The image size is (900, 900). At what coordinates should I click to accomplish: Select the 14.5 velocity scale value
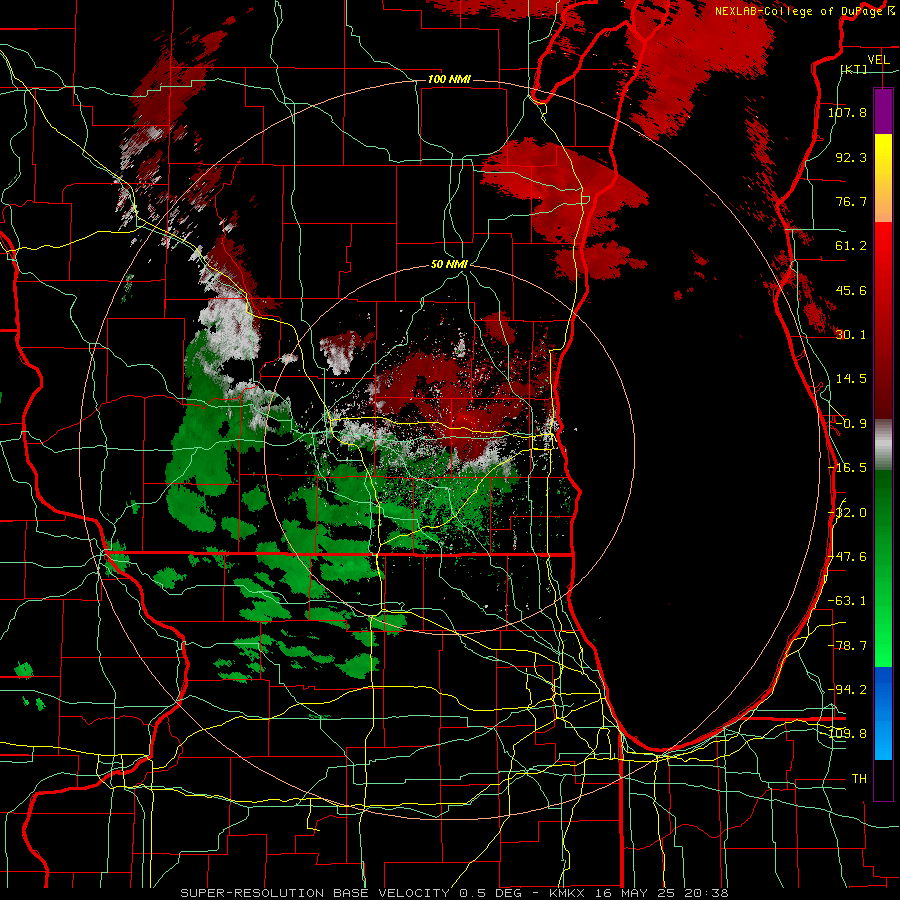click(x=851, y=379)
